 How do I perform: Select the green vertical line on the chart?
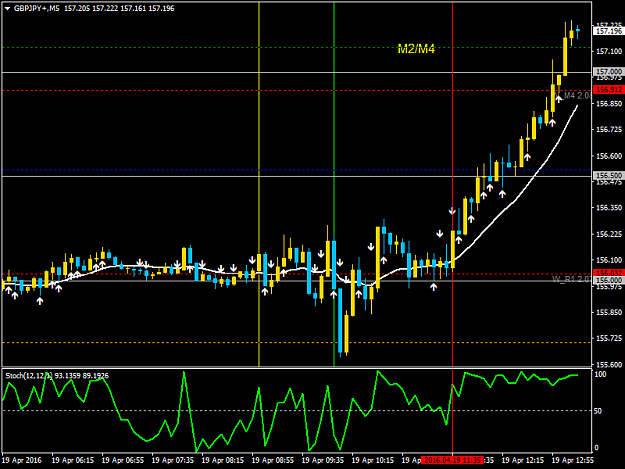pos(334,183)
